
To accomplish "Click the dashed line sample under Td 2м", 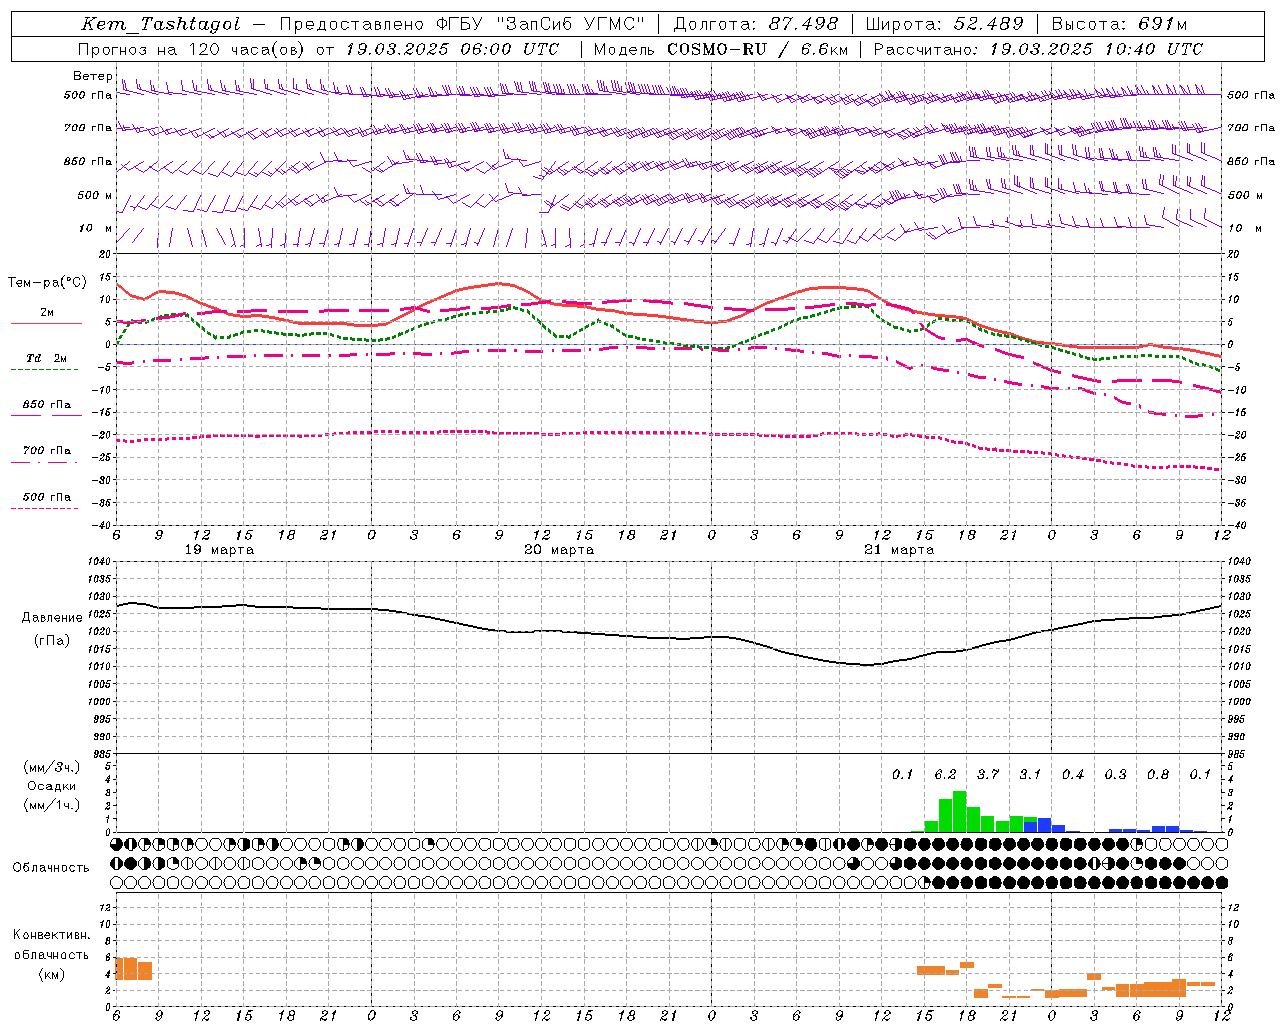I will tap(44, 370).
